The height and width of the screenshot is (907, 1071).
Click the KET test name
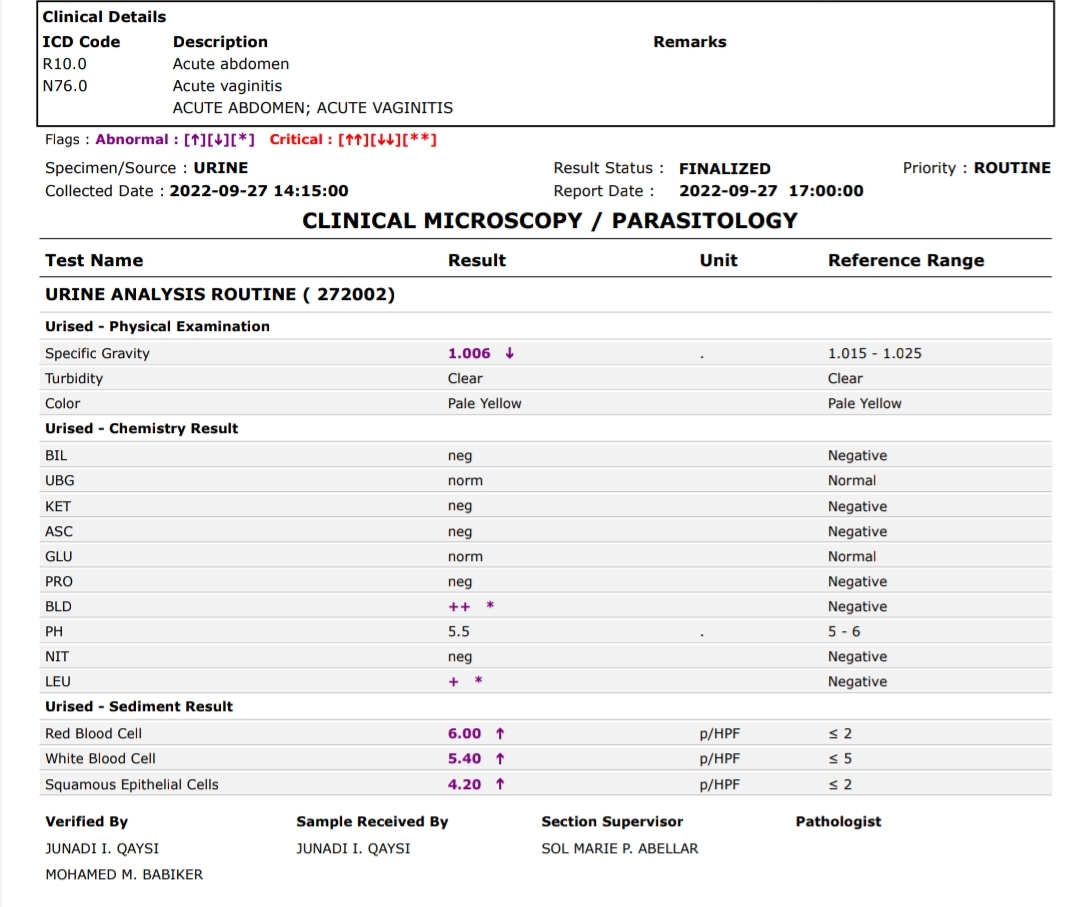tap(58, 506)
